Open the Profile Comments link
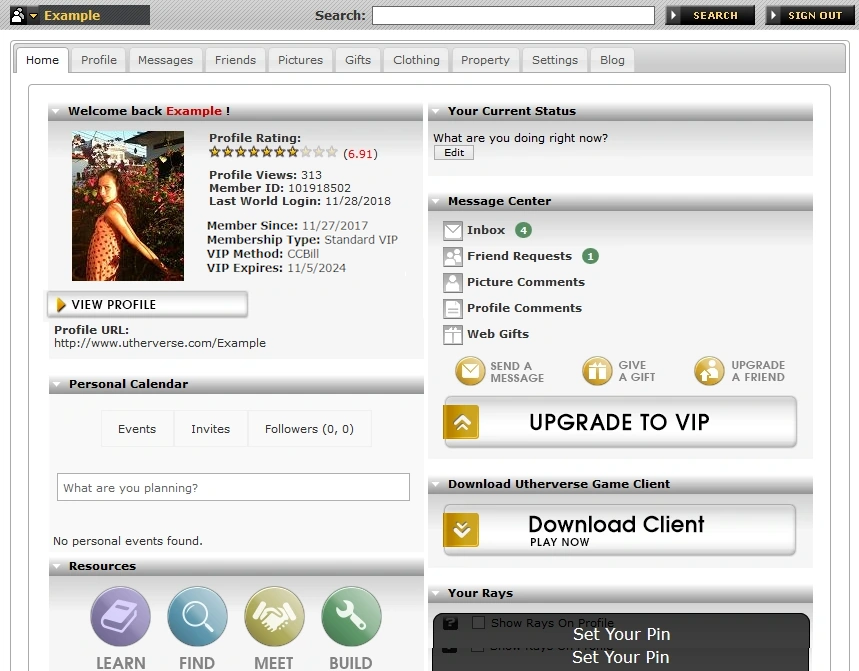Viewport: 859px width, 671px height. coord(524,308)
